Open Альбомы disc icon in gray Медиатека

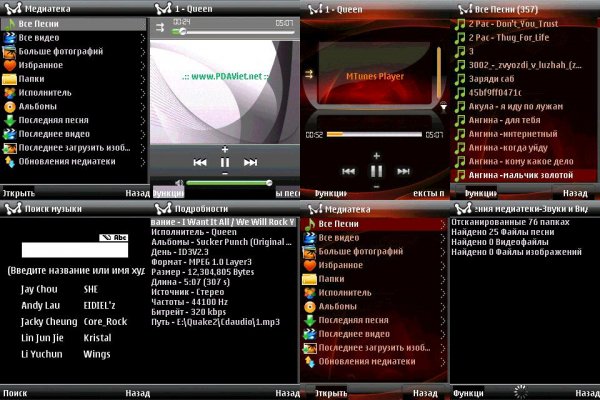10,106
